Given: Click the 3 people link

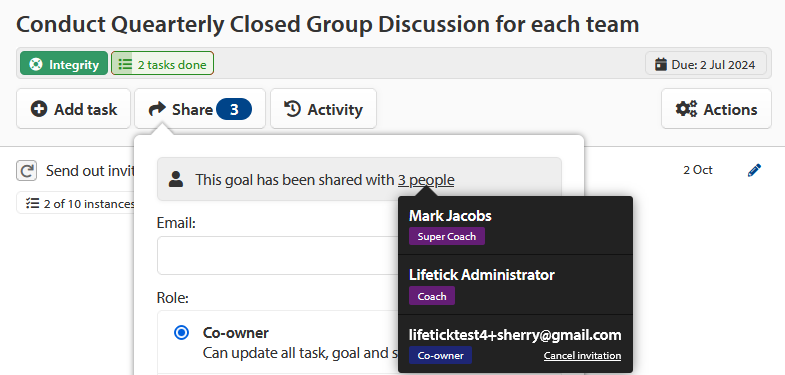Looking at the screenshot, I should (426, 180).
